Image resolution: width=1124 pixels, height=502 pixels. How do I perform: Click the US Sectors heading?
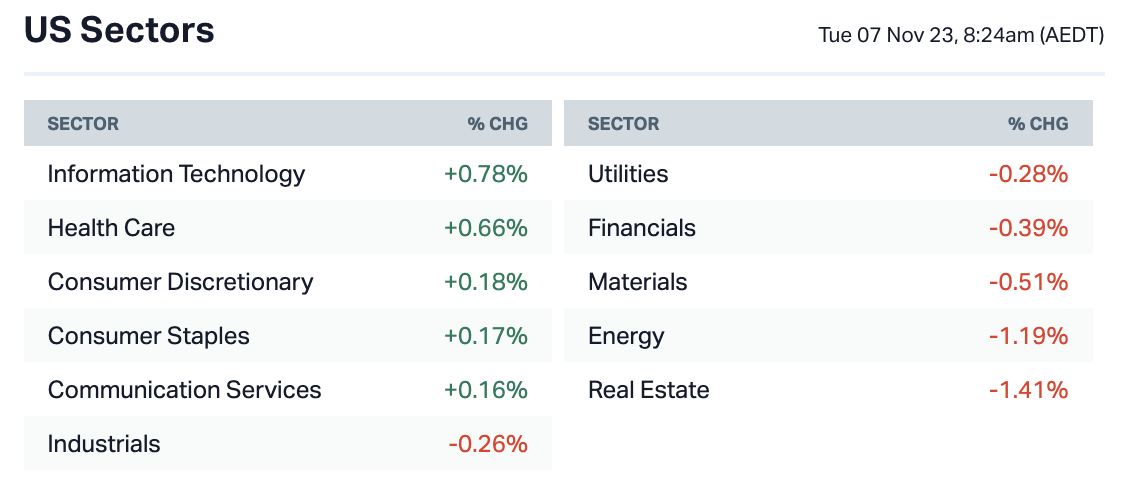119,31
